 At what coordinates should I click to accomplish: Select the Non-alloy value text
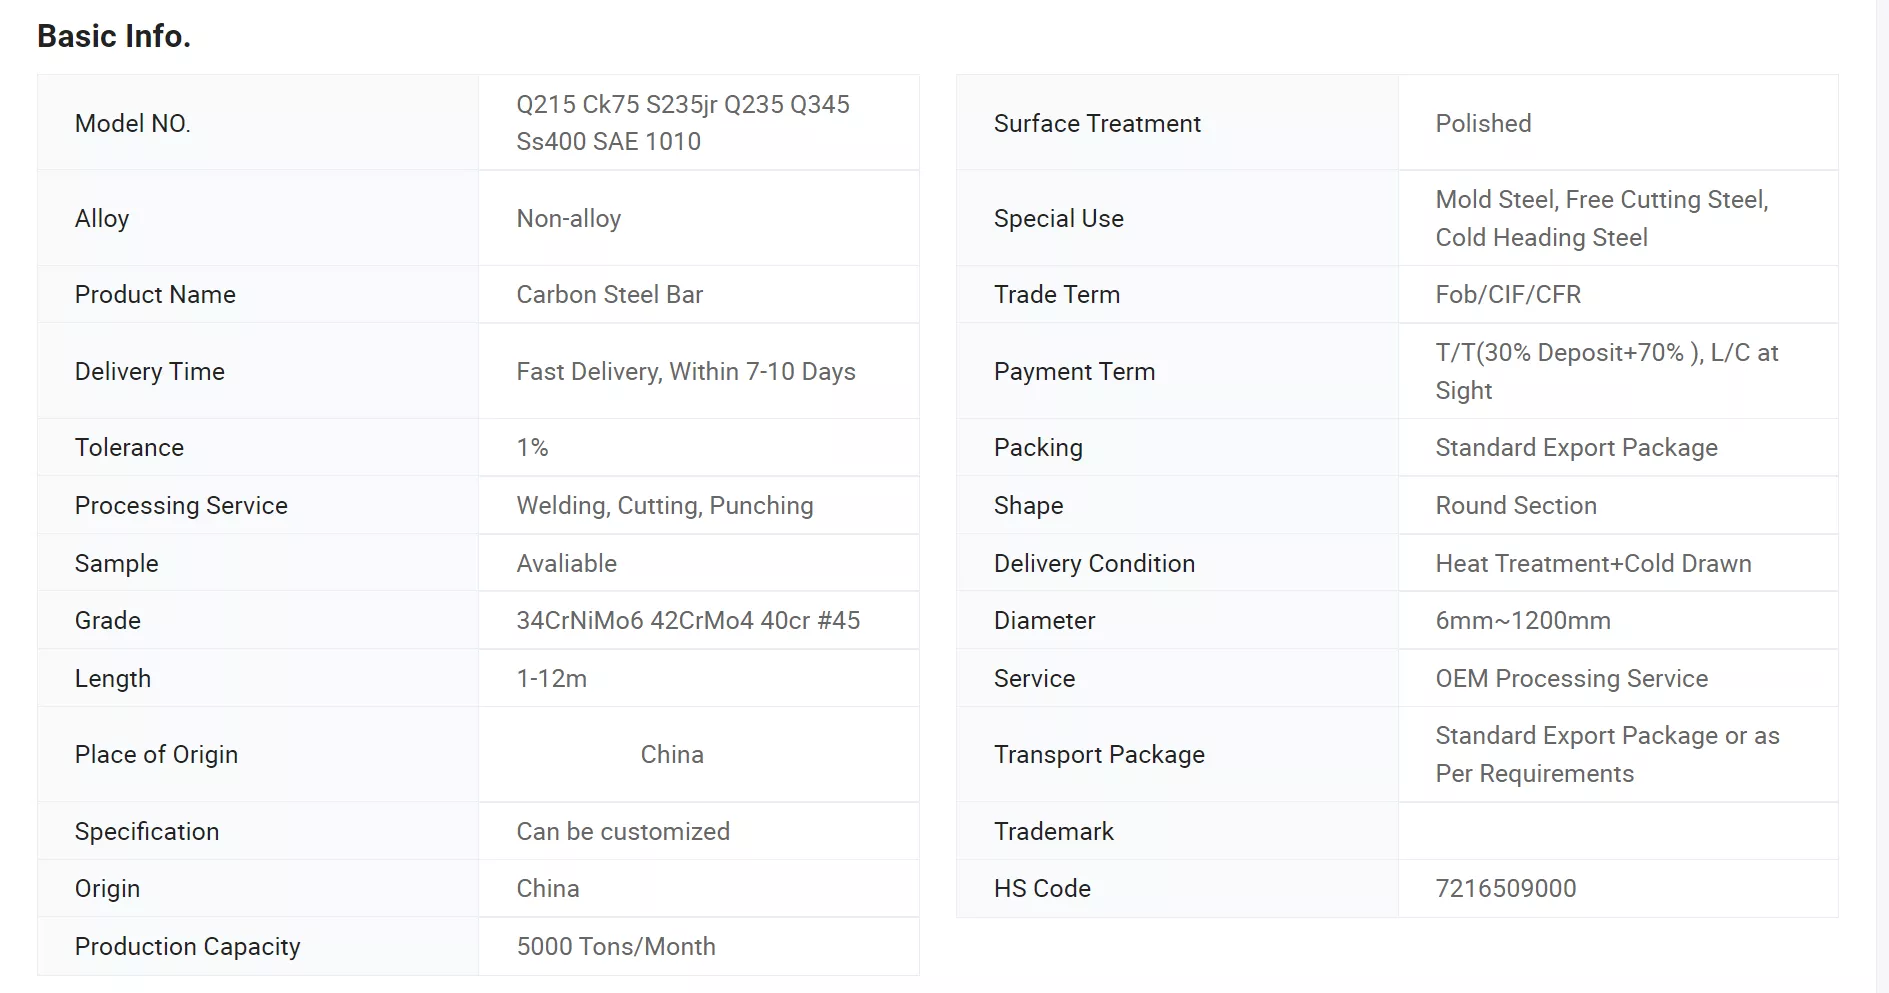pyautogui.click(x=569, y=218)
